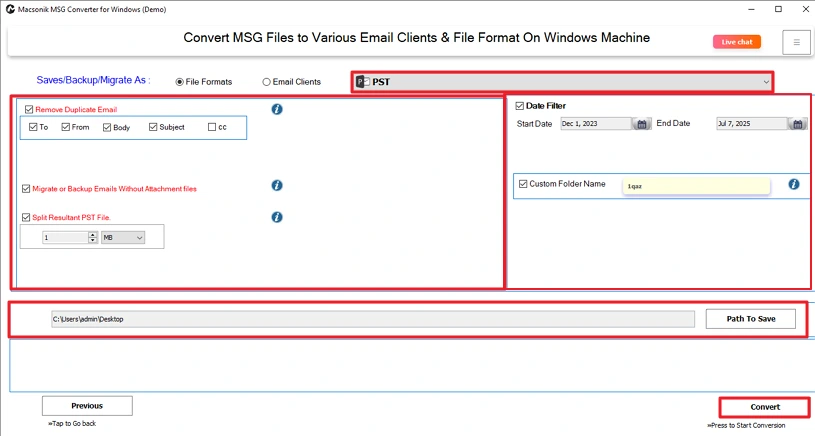Click the Macsonik app logo in title bar
The image size is (815, 436).
point(8,9)
